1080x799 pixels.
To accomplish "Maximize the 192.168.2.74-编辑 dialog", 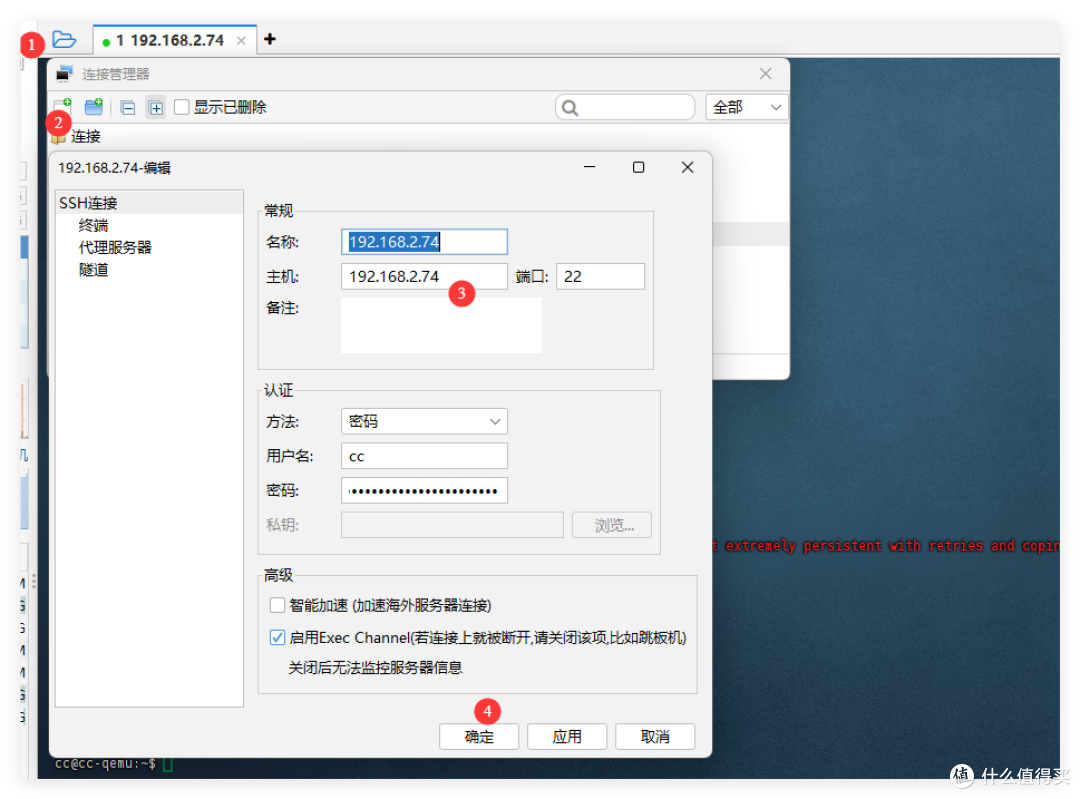I will [638, 167].
